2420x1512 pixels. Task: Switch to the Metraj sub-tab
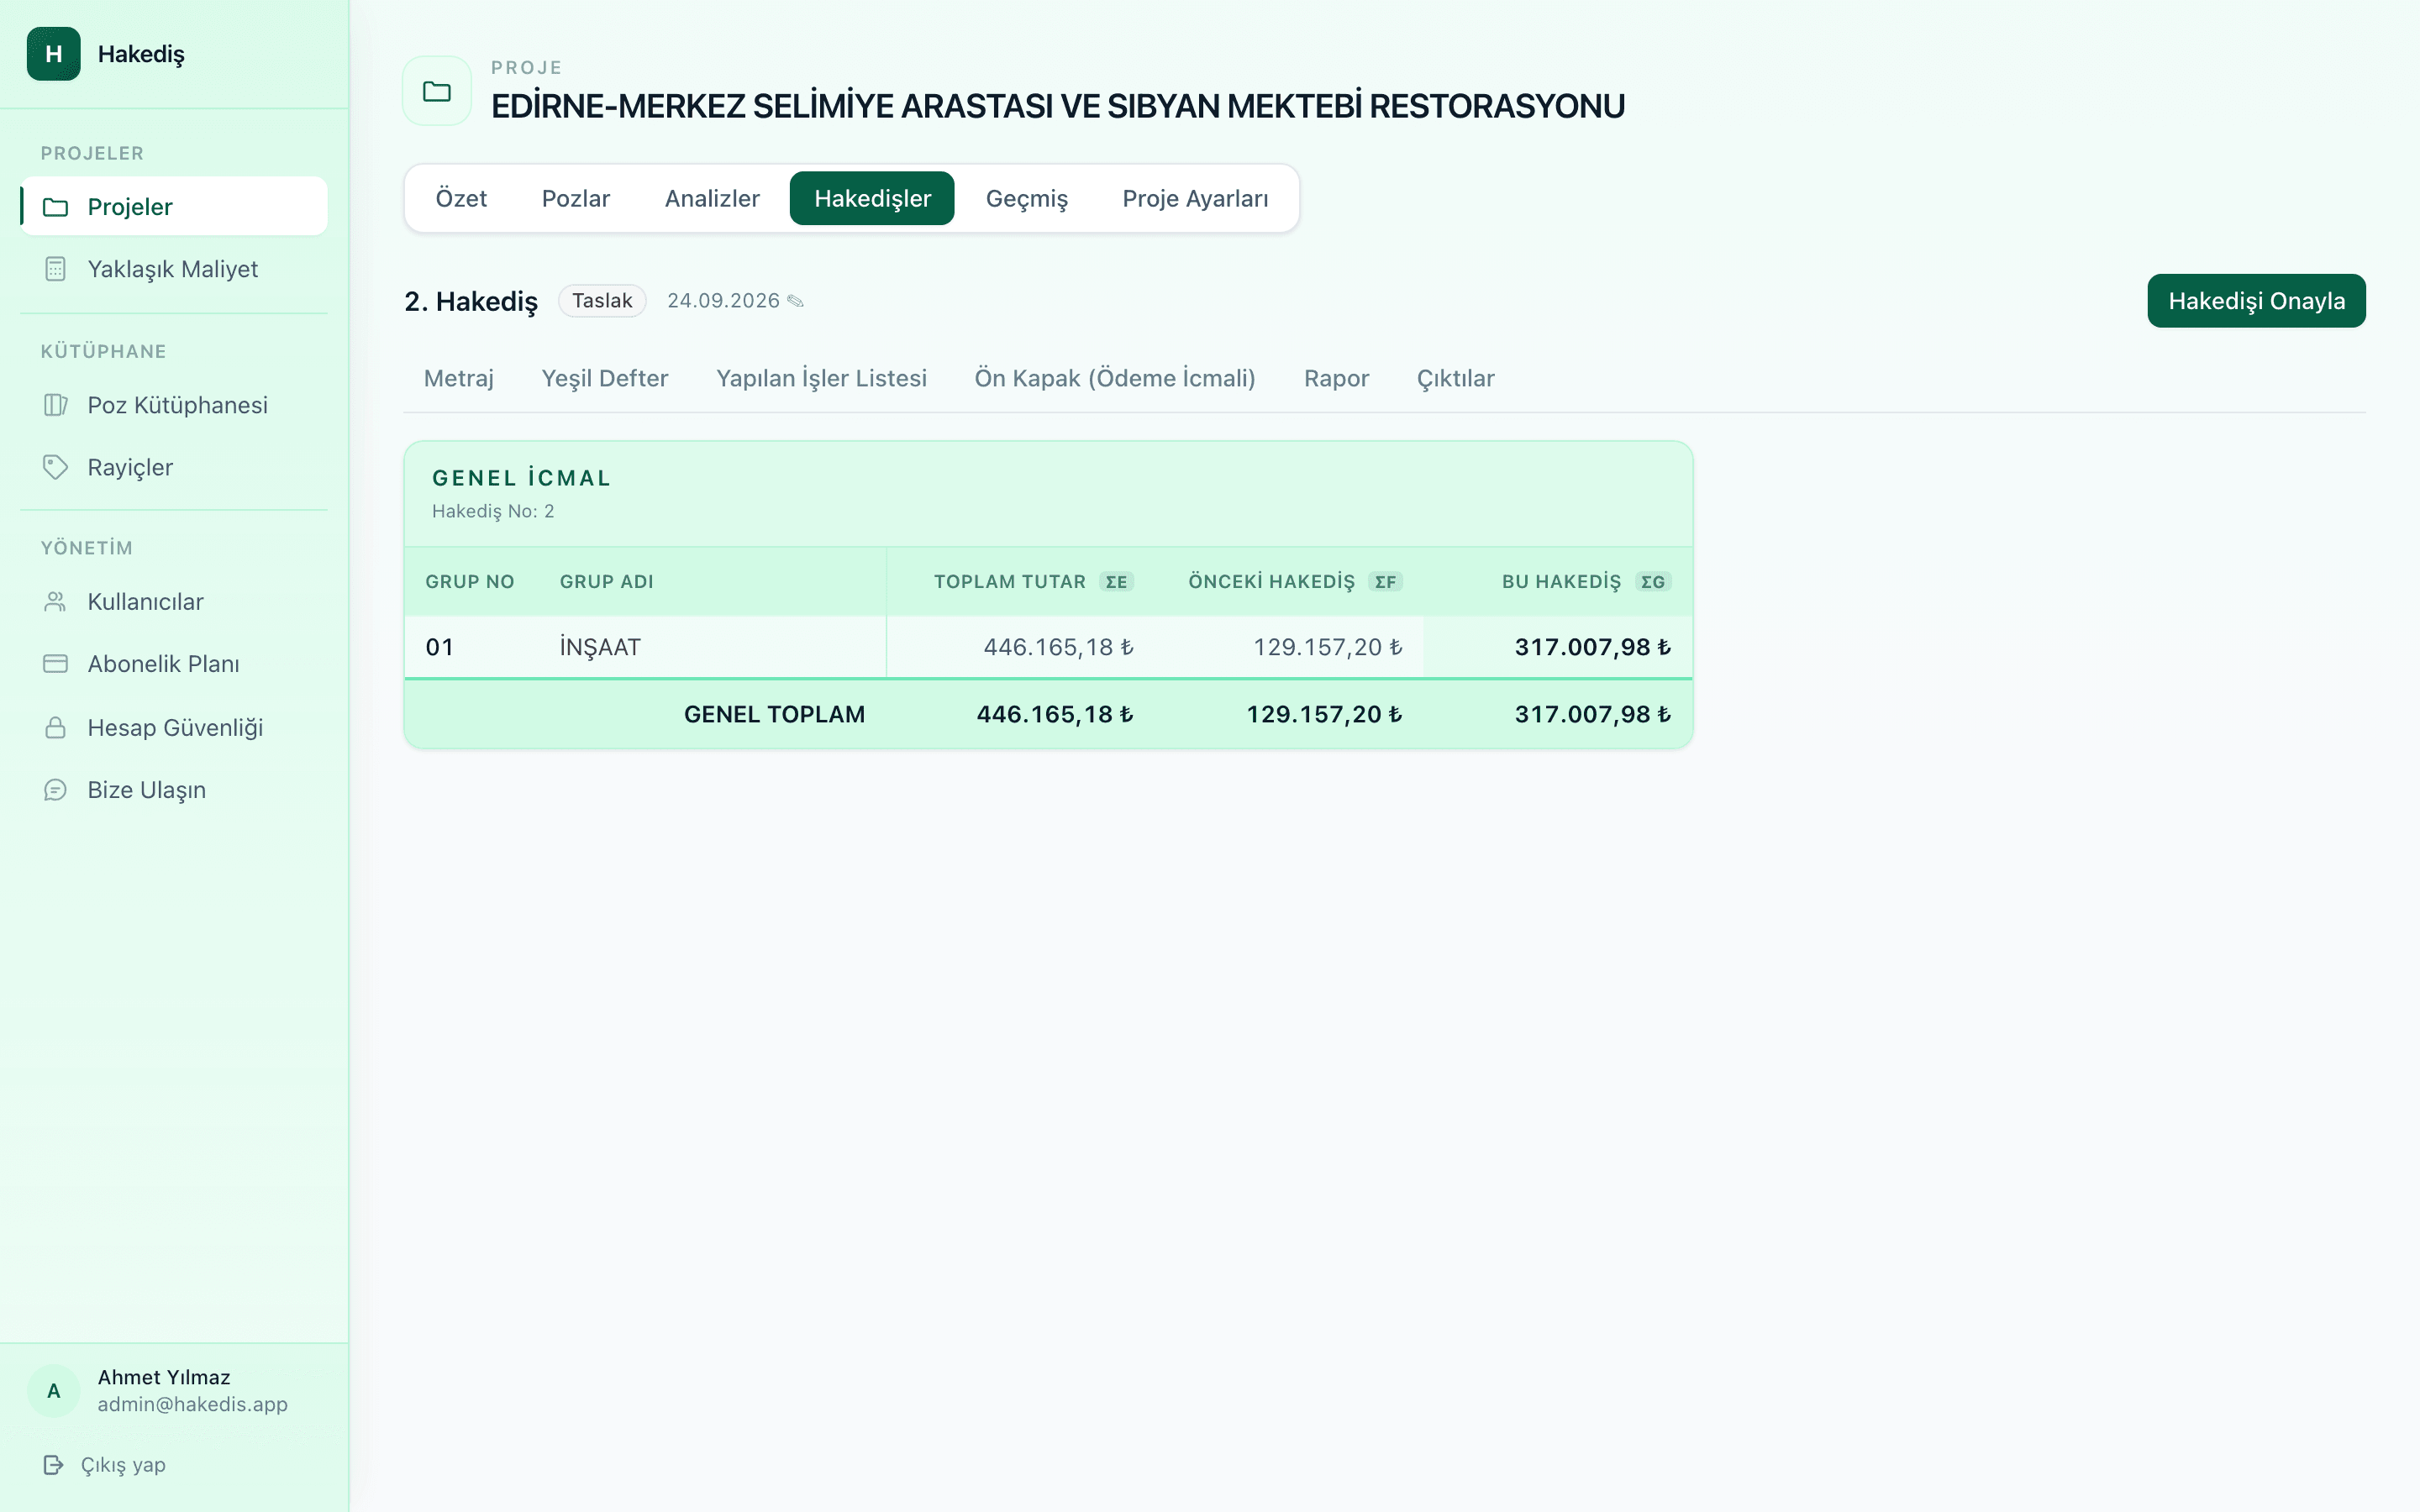(x=459, y=378)
